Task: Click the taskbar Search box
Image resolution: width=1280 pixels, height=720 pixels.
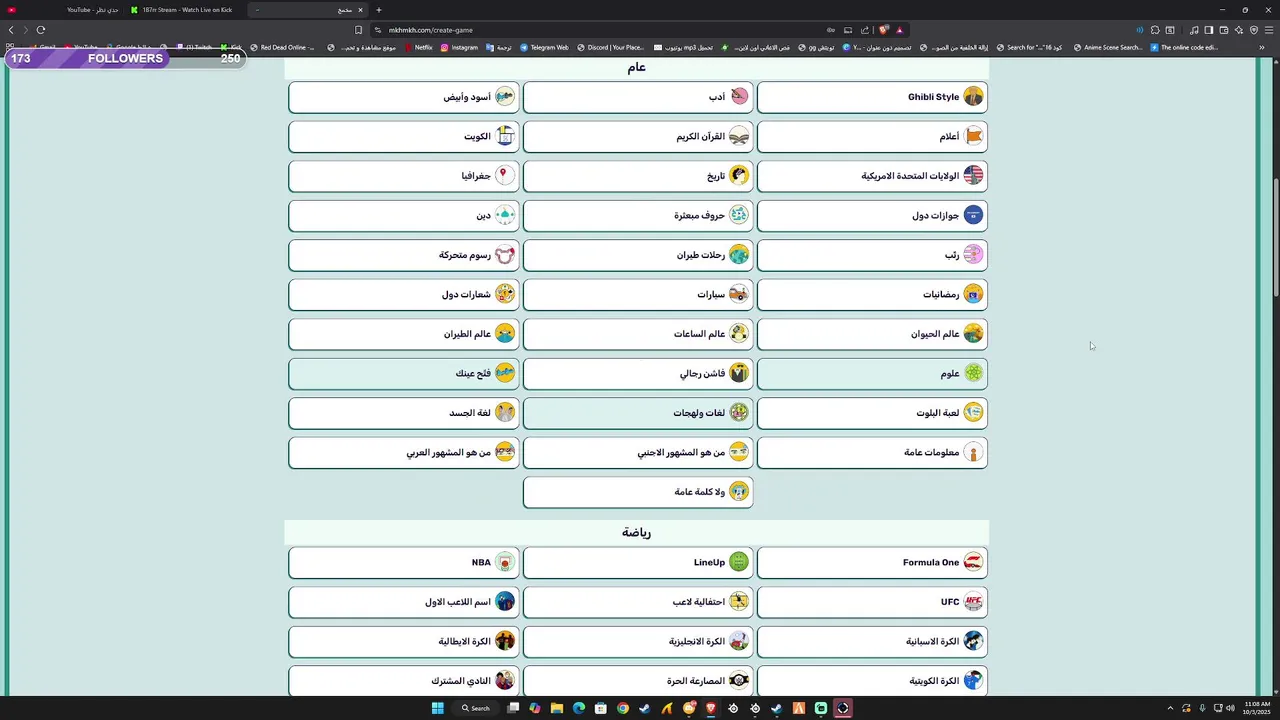Action: [476, 708]
